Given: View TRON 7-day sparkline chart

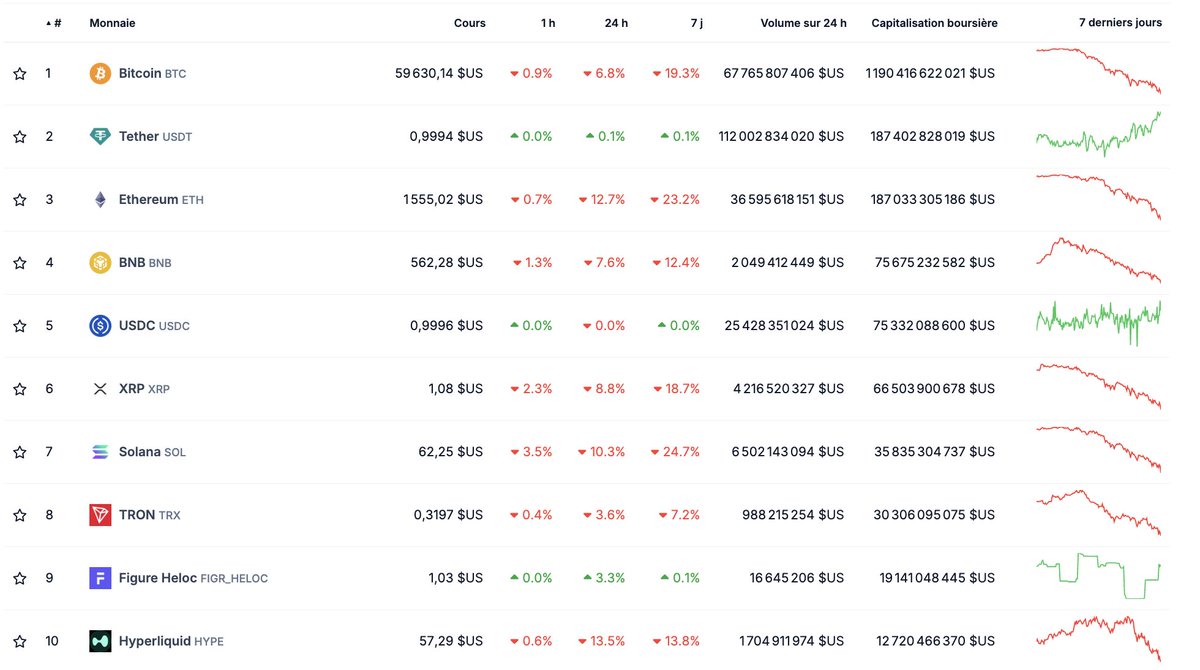Looking at the screenshot, I should click(1099, 512).
